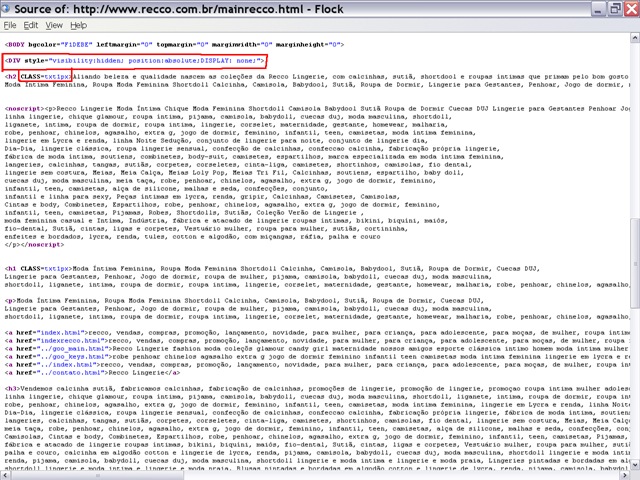Click line starting "lingerie sem costura, Meias"
The height and width of the screenshot is (480, 640).
[x=234, y=173]
